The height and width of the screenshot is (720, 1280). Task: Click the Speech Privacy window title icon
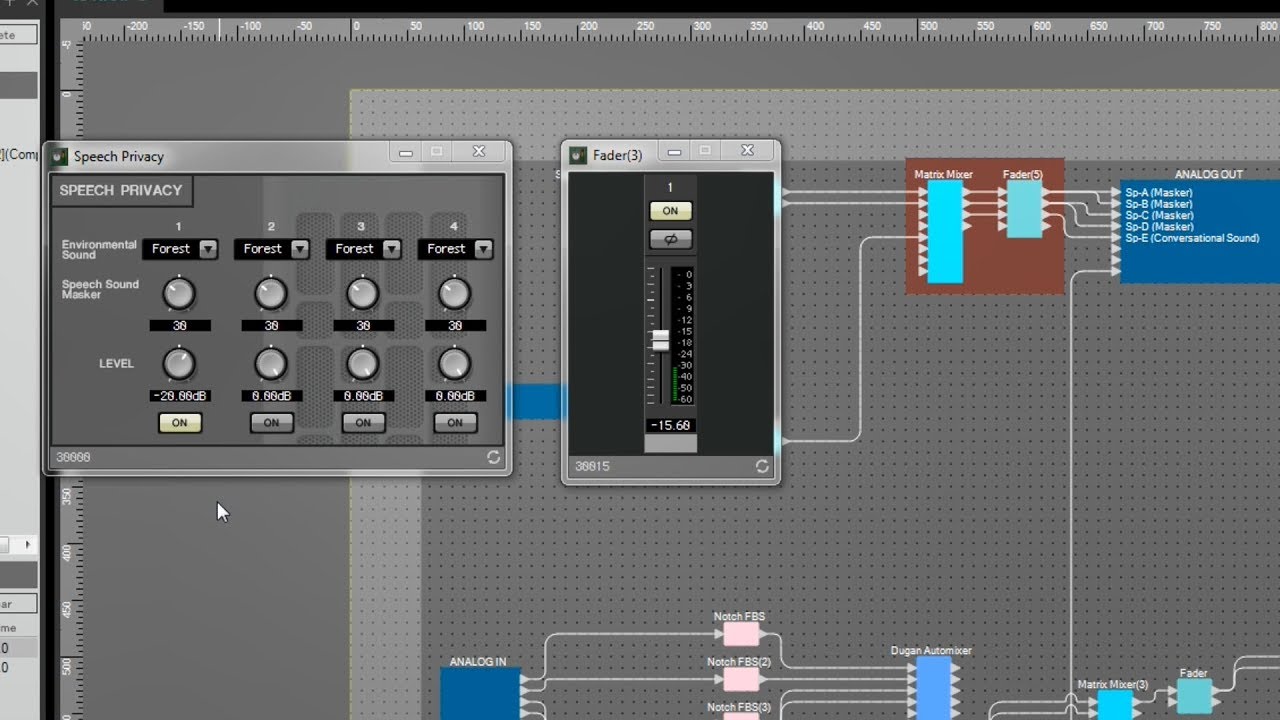pyautogui.click(x=59, y=156)
